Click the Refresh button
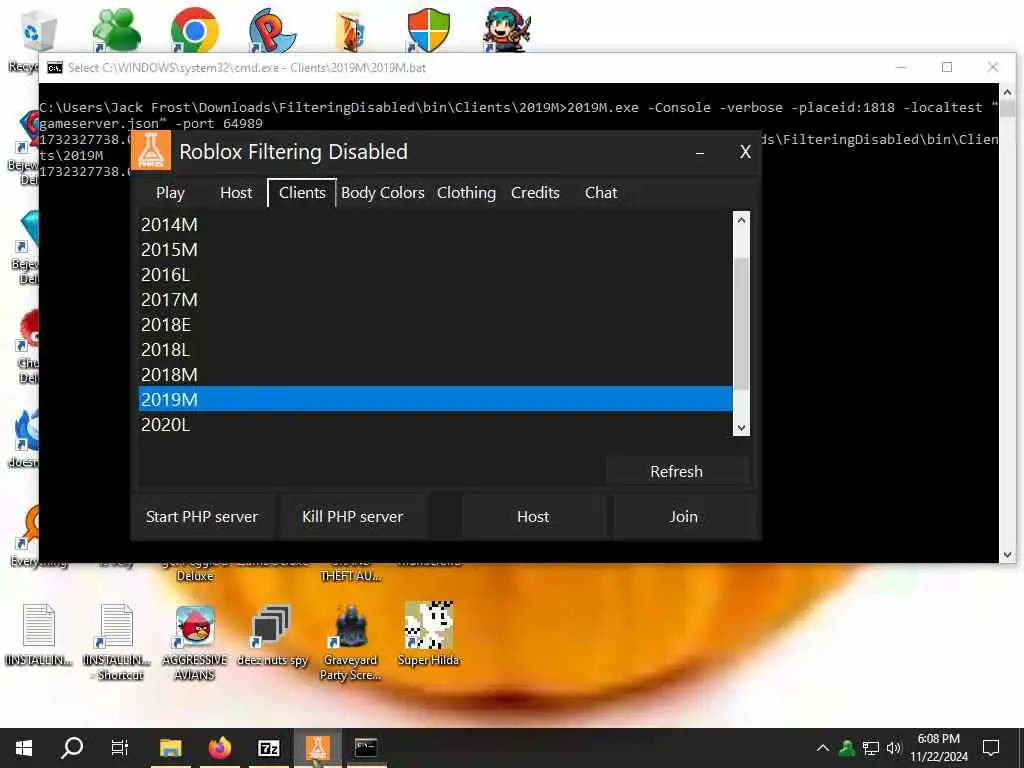This screenshot has width=1024, height=768. click(x=677, y=472)
